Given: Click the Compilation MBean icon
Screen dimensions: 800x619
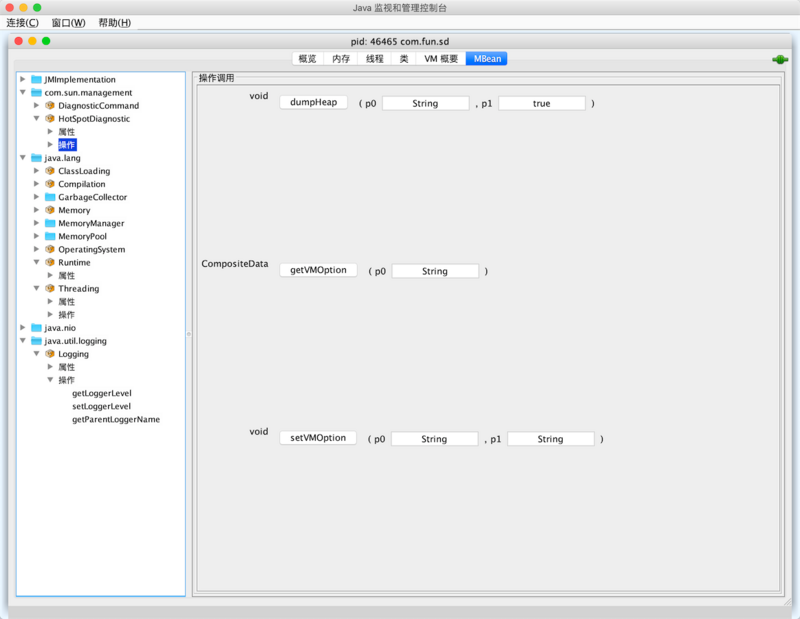Looking at the screenshot, I should tap(50, 184).
